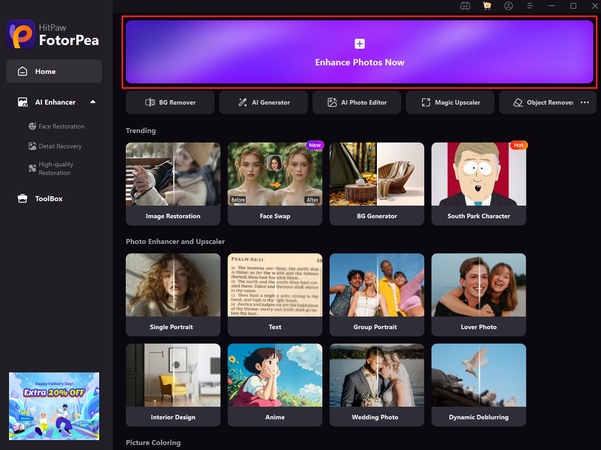
Task: Open the BG Remover tool button
Action: [x=170, y=102]
